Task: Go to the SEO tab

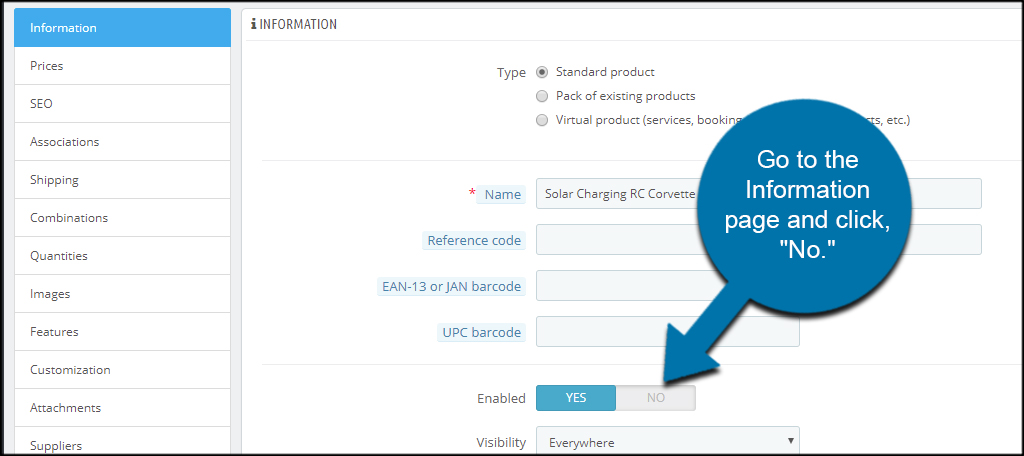Action: (x=122, y=104)
